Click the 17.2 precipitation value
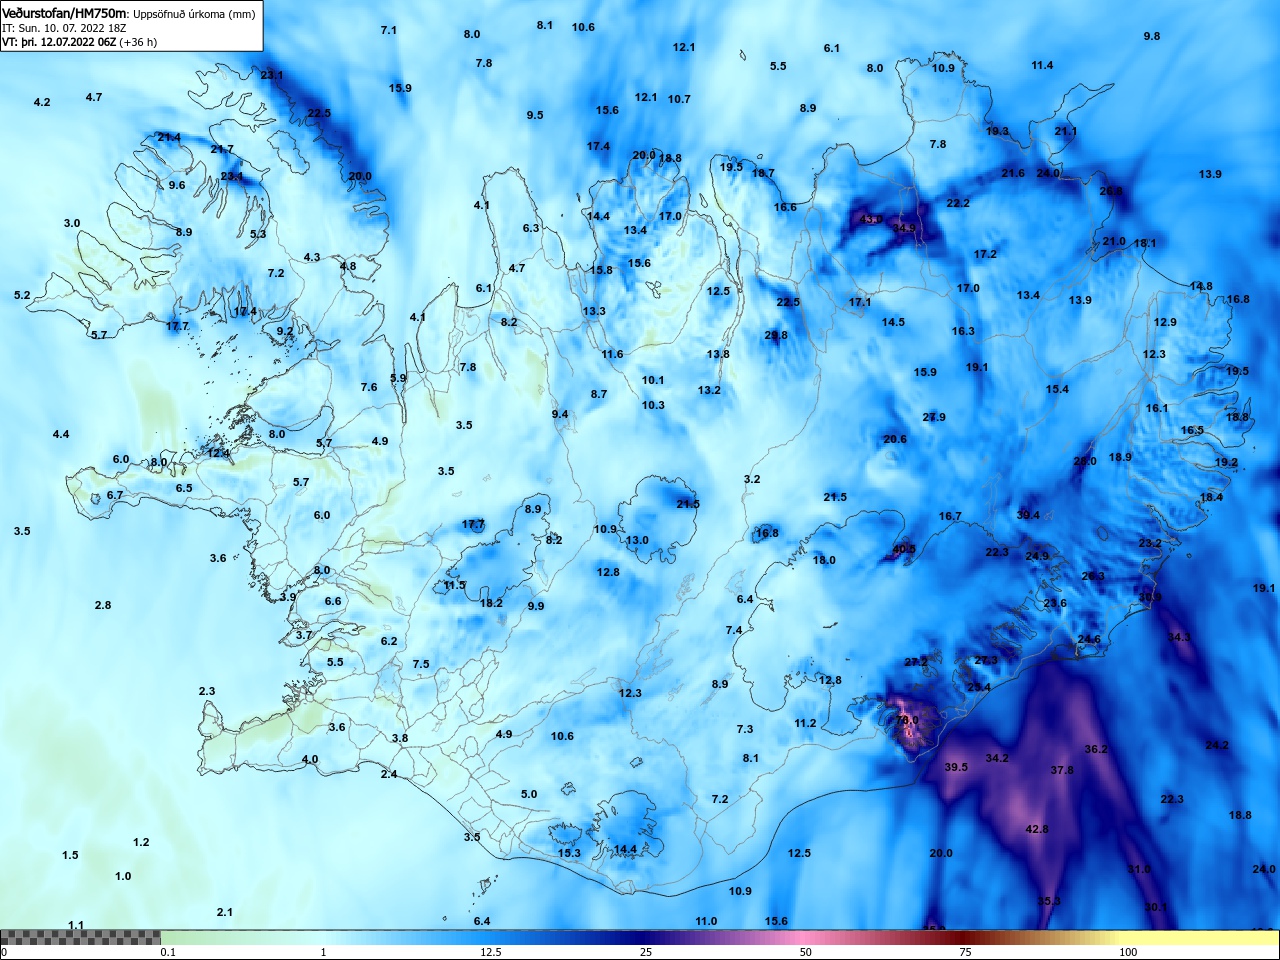The width and height of the screenshot is (1280, 960). pyautogui.click(x=985, y=254)
